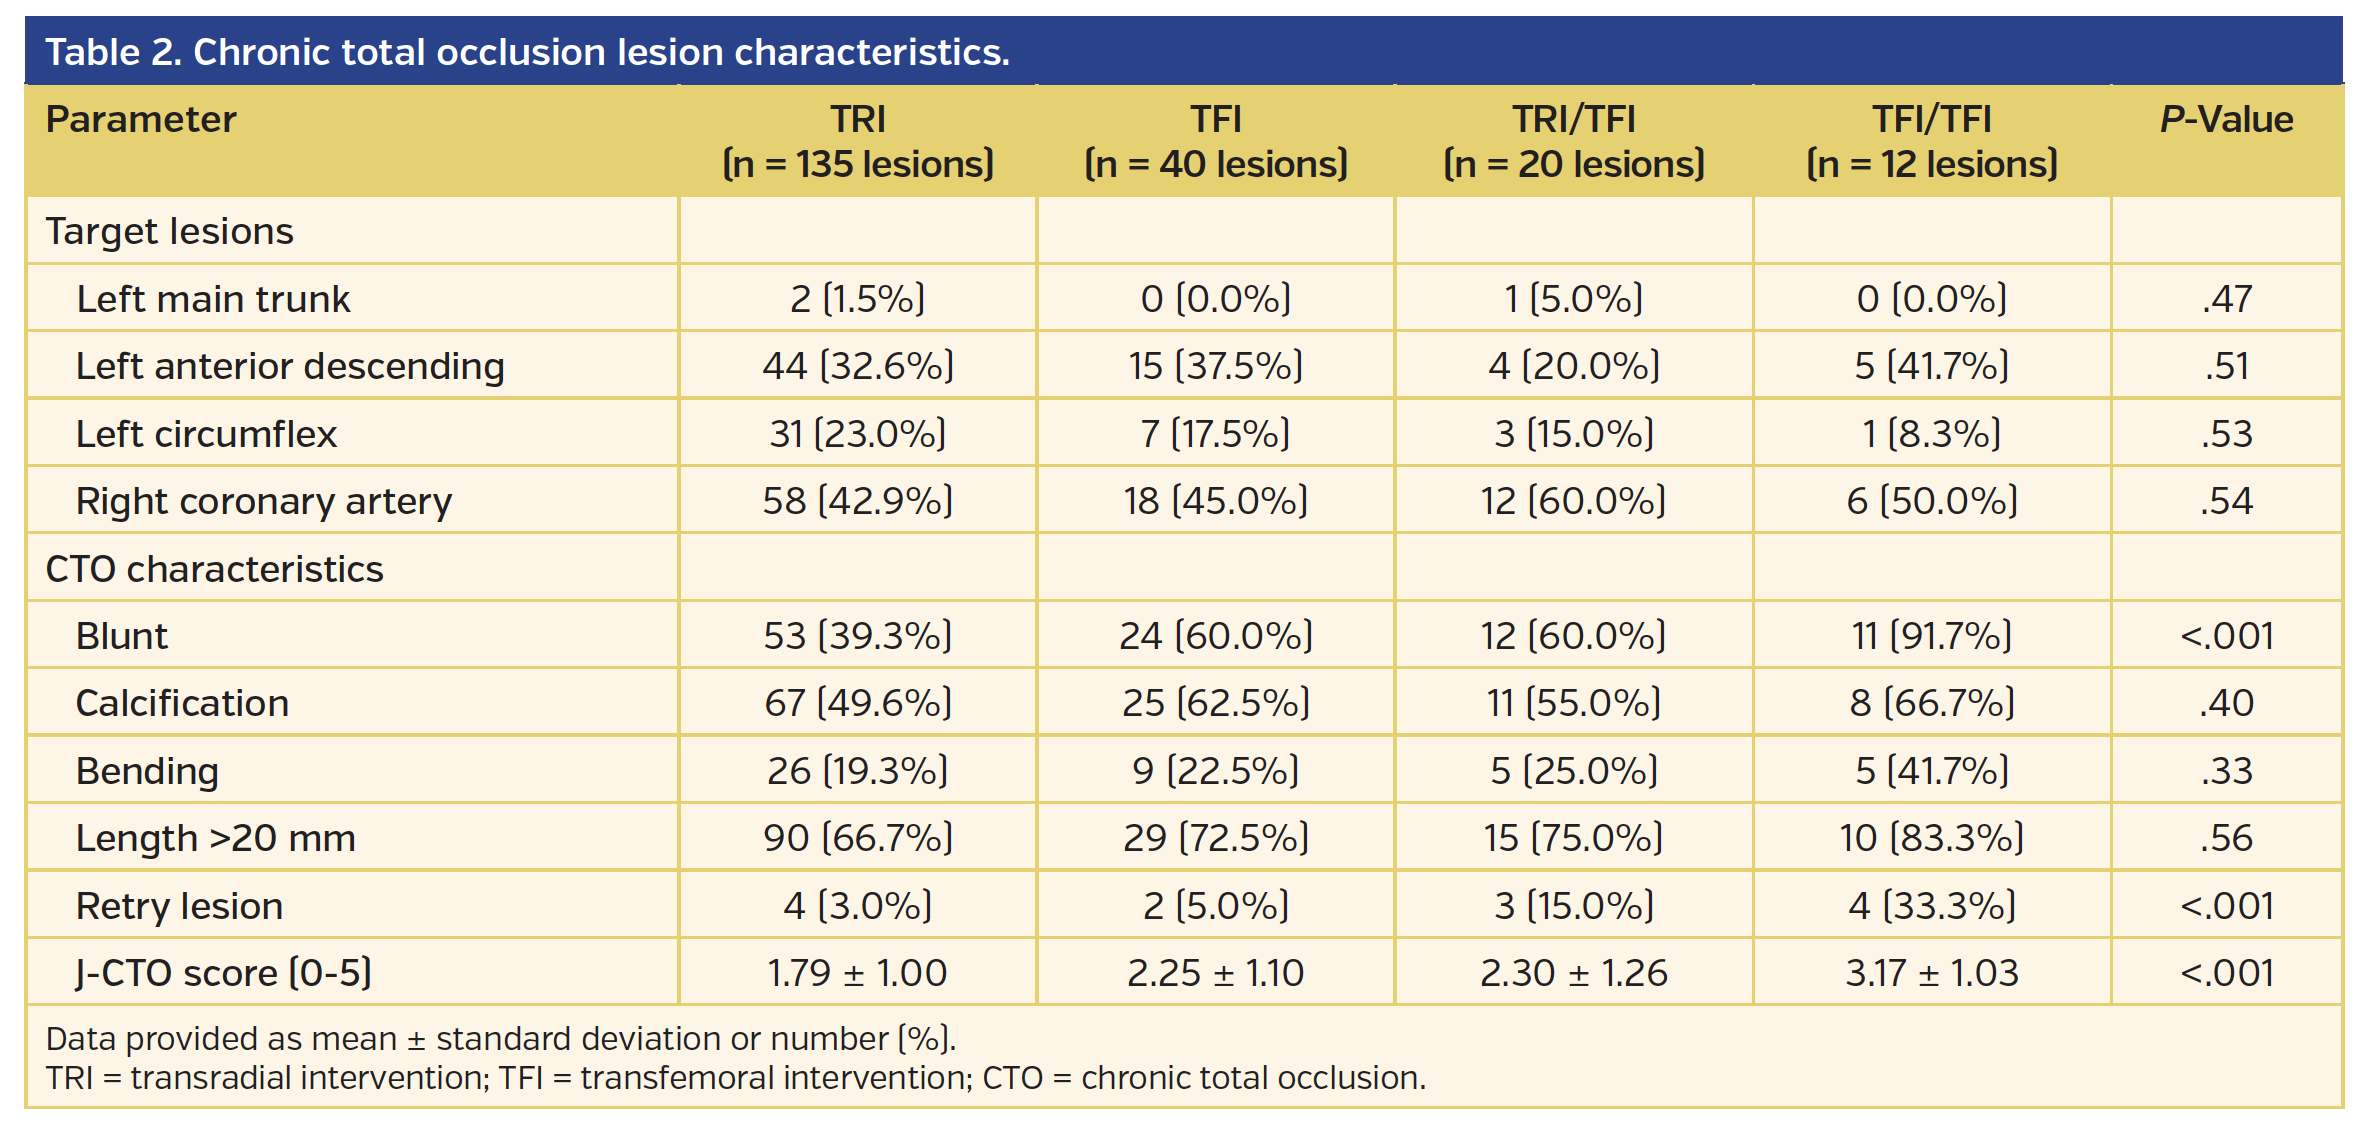
Task: Select the TRI (n = 135 lesions) header
Action: [858, 141]
